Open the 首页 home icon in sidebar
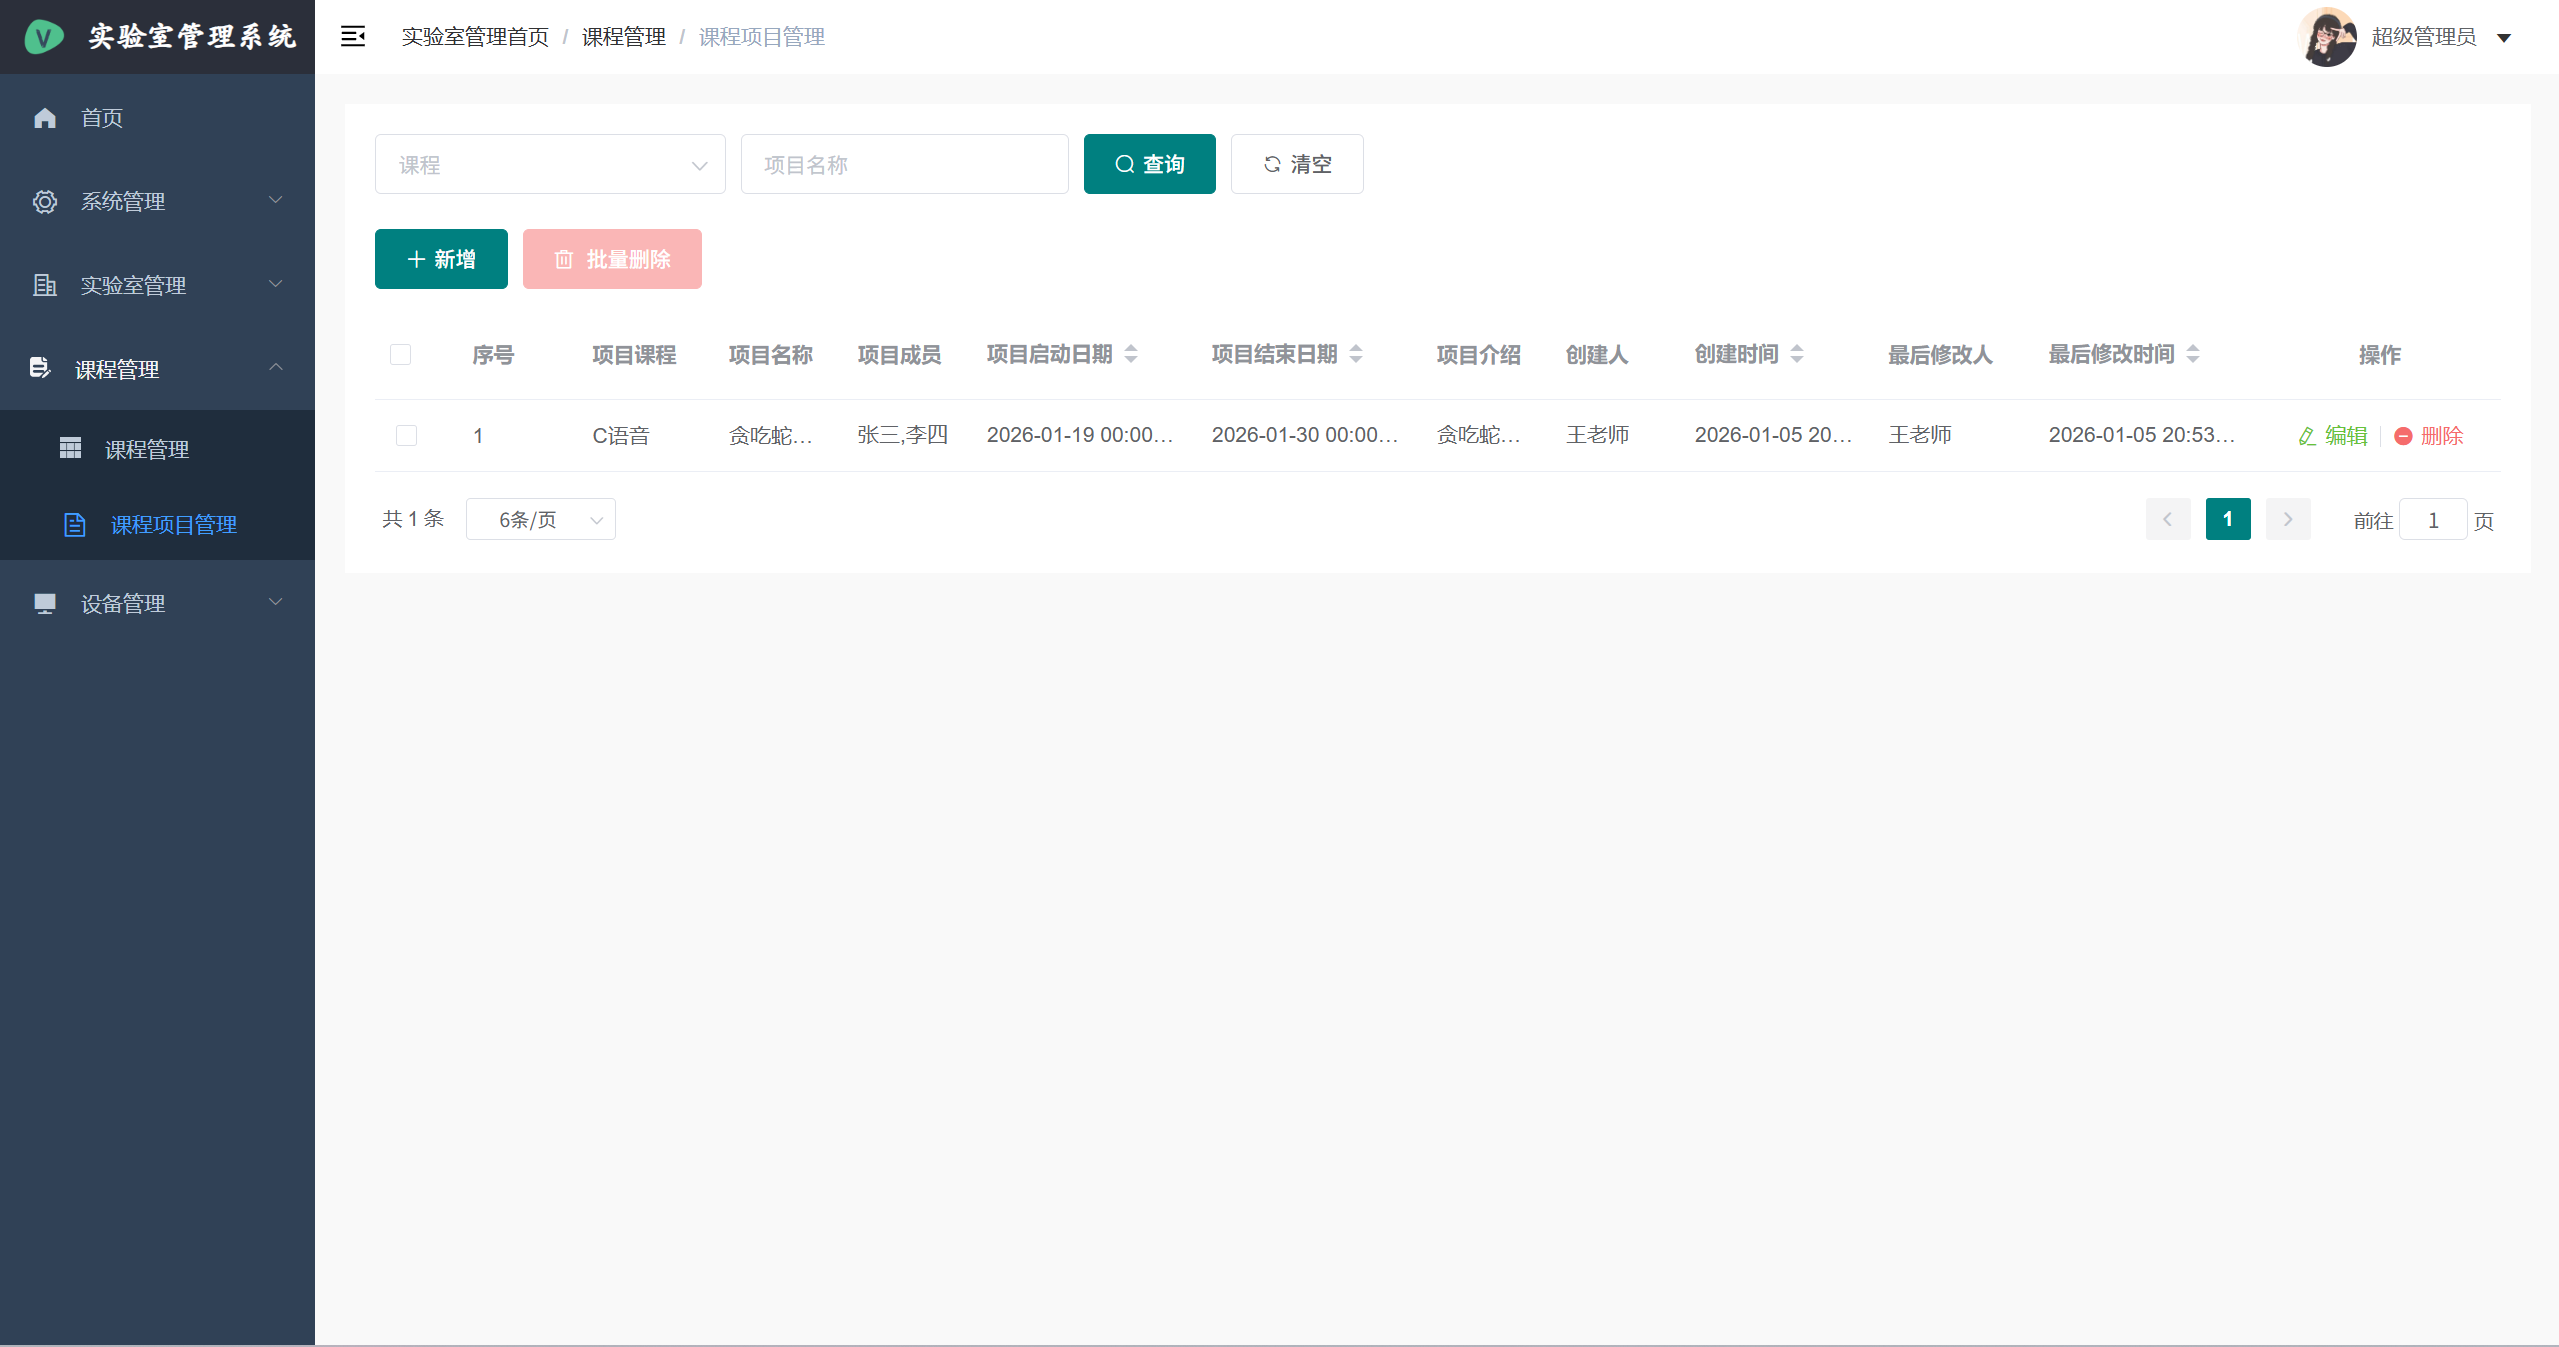The height and width of the screenshot is (1347, 2559). (45, 117)
